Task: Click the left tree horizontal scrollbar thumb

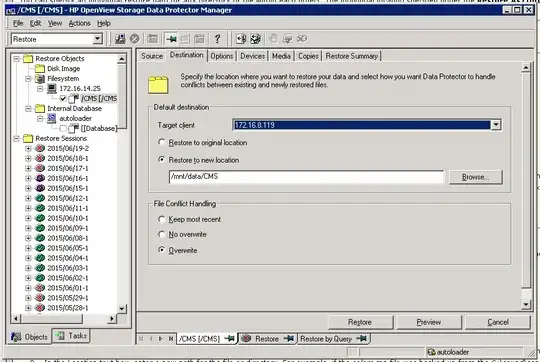Action: tap(51, 319)
